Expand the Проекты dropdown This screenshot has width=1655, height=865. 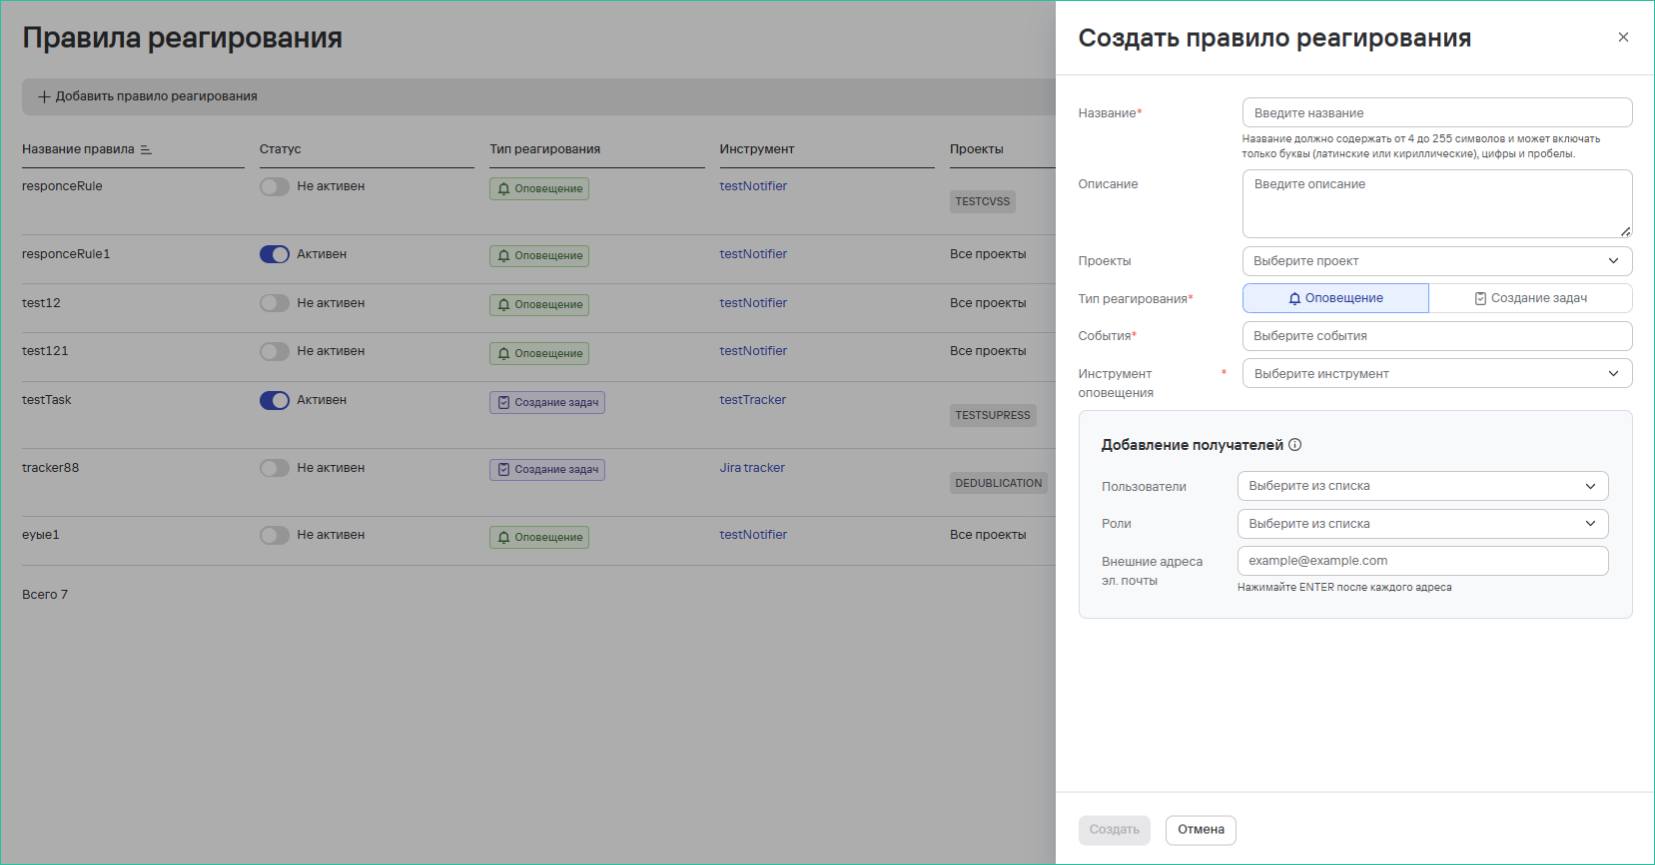click(1436, 261)
